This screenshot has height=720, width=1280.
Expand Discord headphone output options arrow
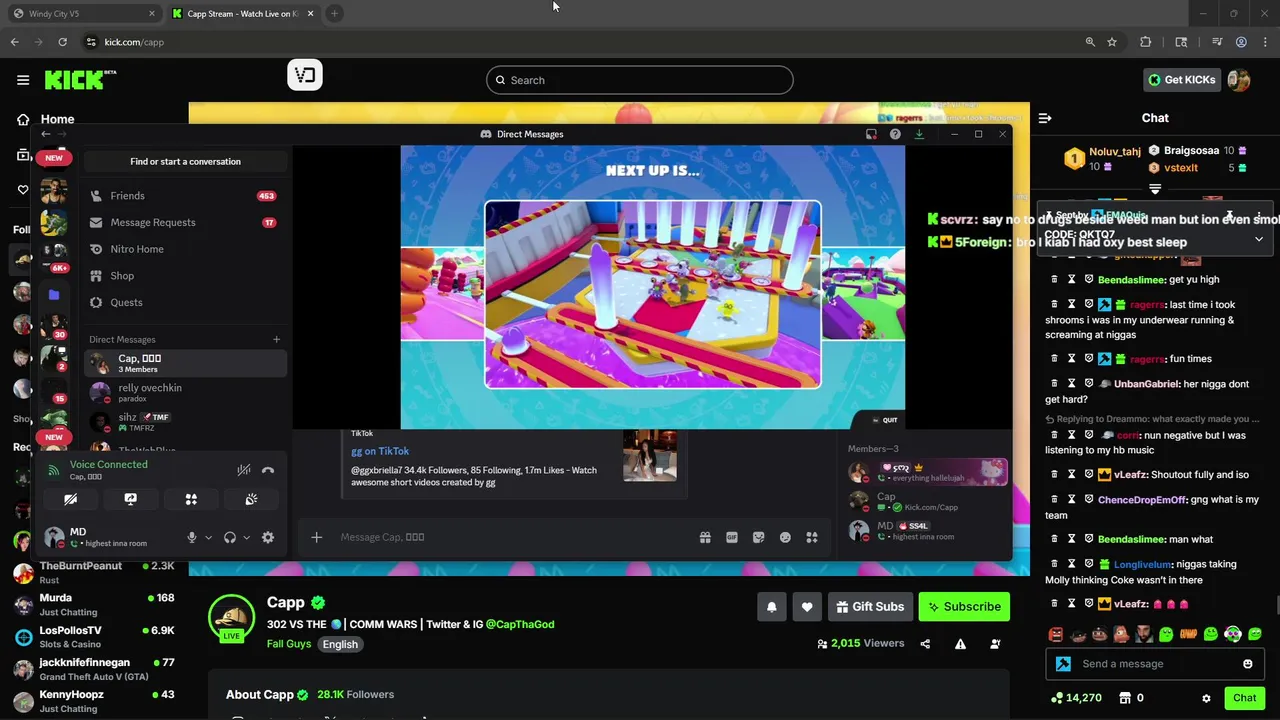(x=246, y=538)
